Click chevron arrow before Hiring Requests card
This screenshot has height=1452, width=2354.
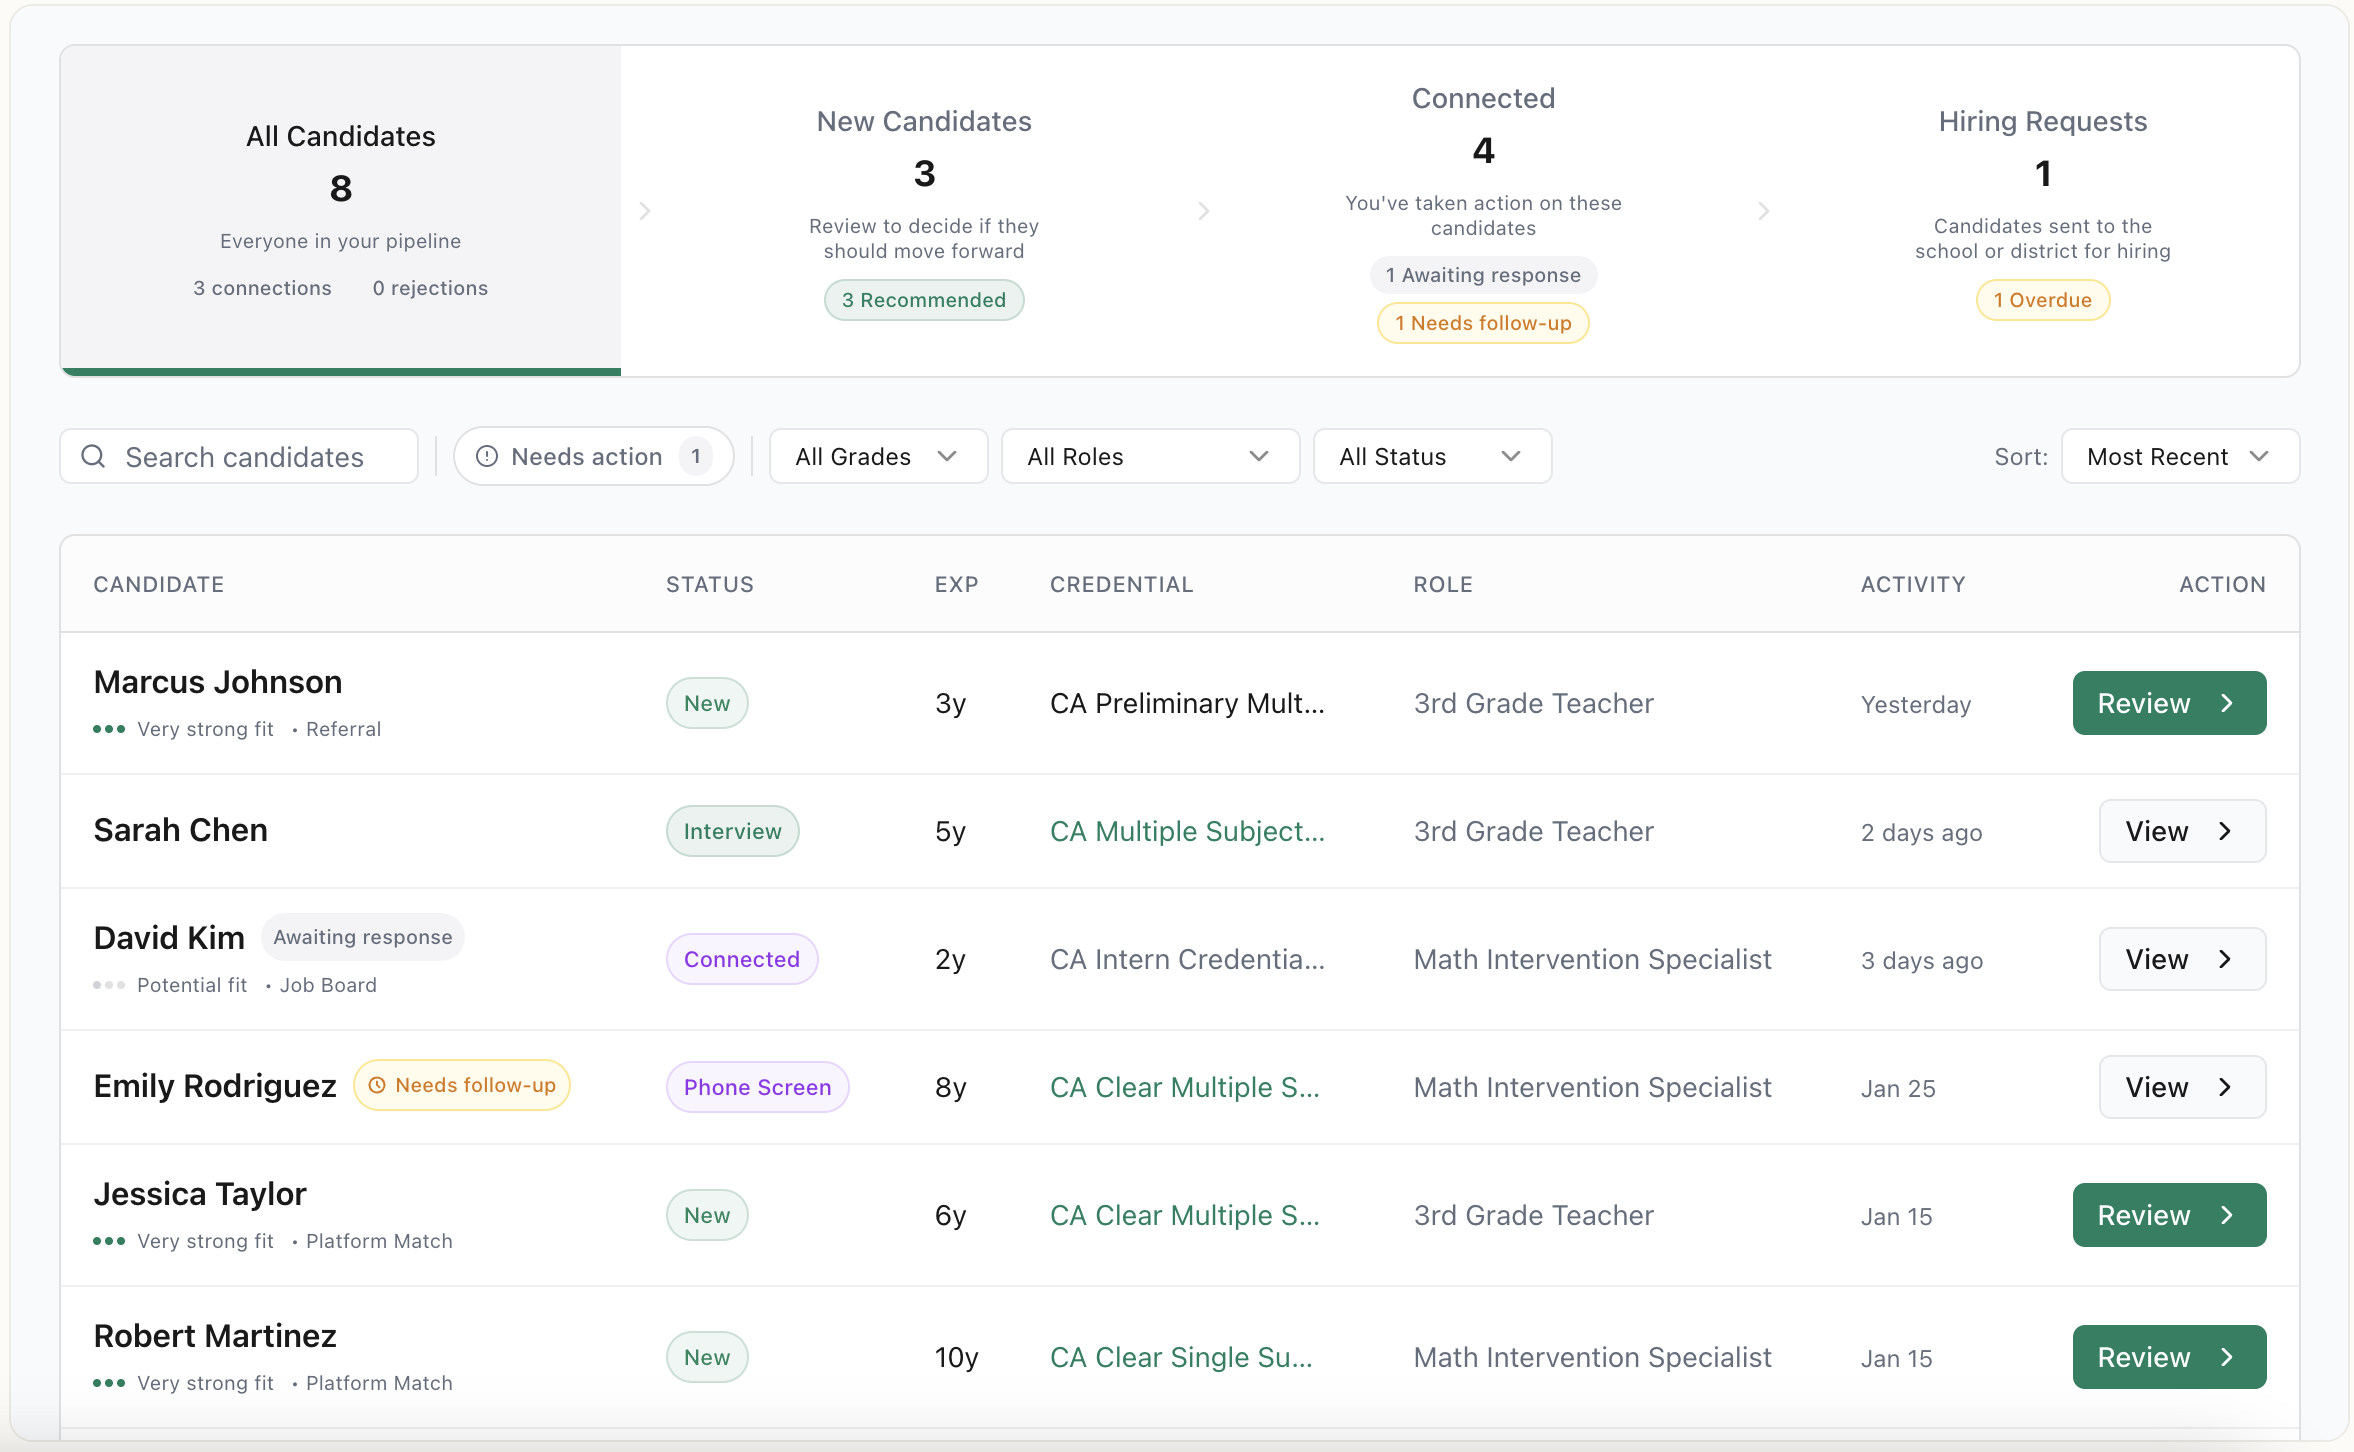coord(1763,211)
